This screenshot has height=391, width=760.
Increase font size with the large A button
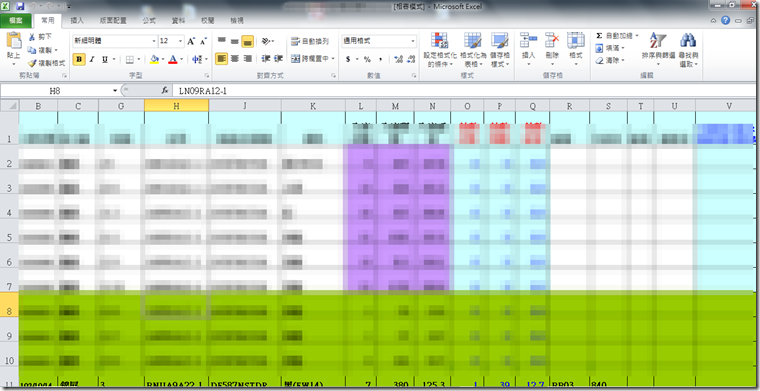(x=191, y=41)
